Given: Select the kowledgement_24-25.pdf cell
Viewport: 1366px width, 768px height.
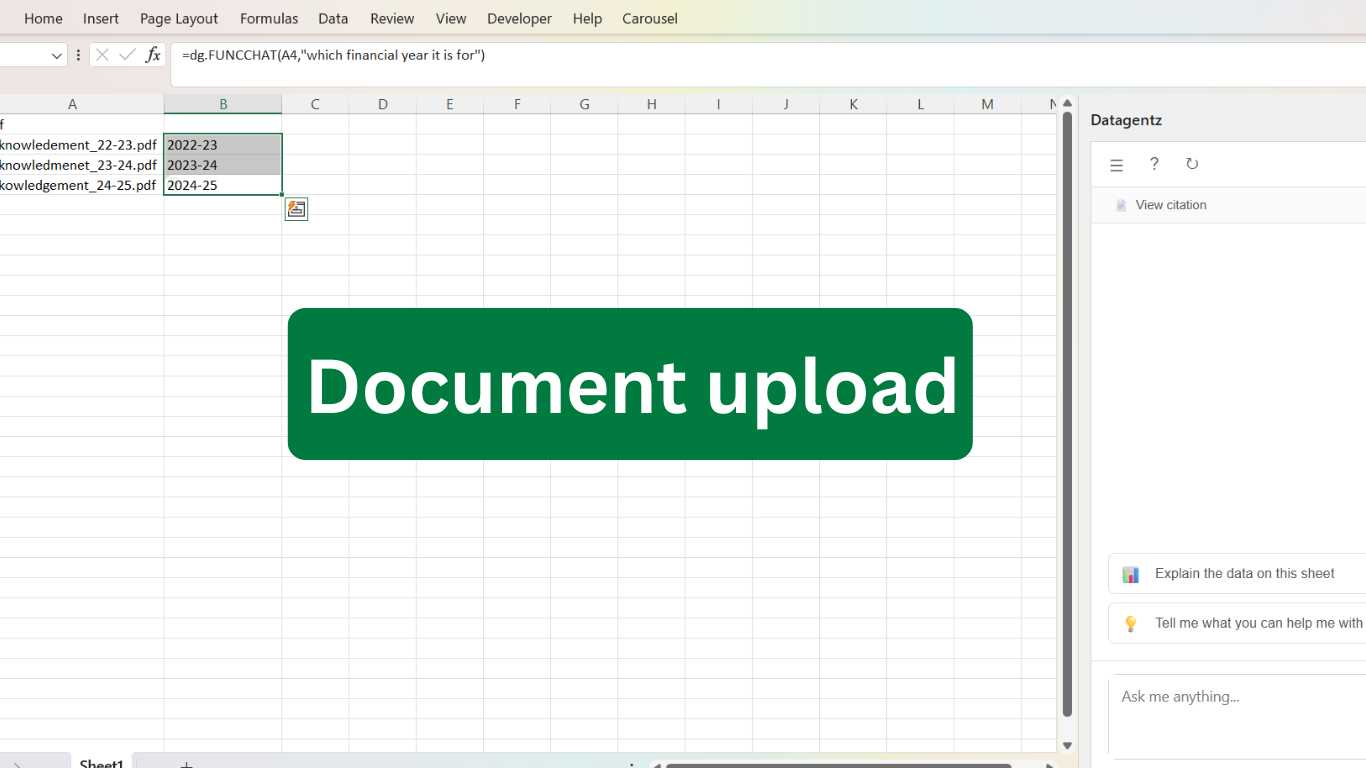Looking at the screenshot, I should 82,185.
